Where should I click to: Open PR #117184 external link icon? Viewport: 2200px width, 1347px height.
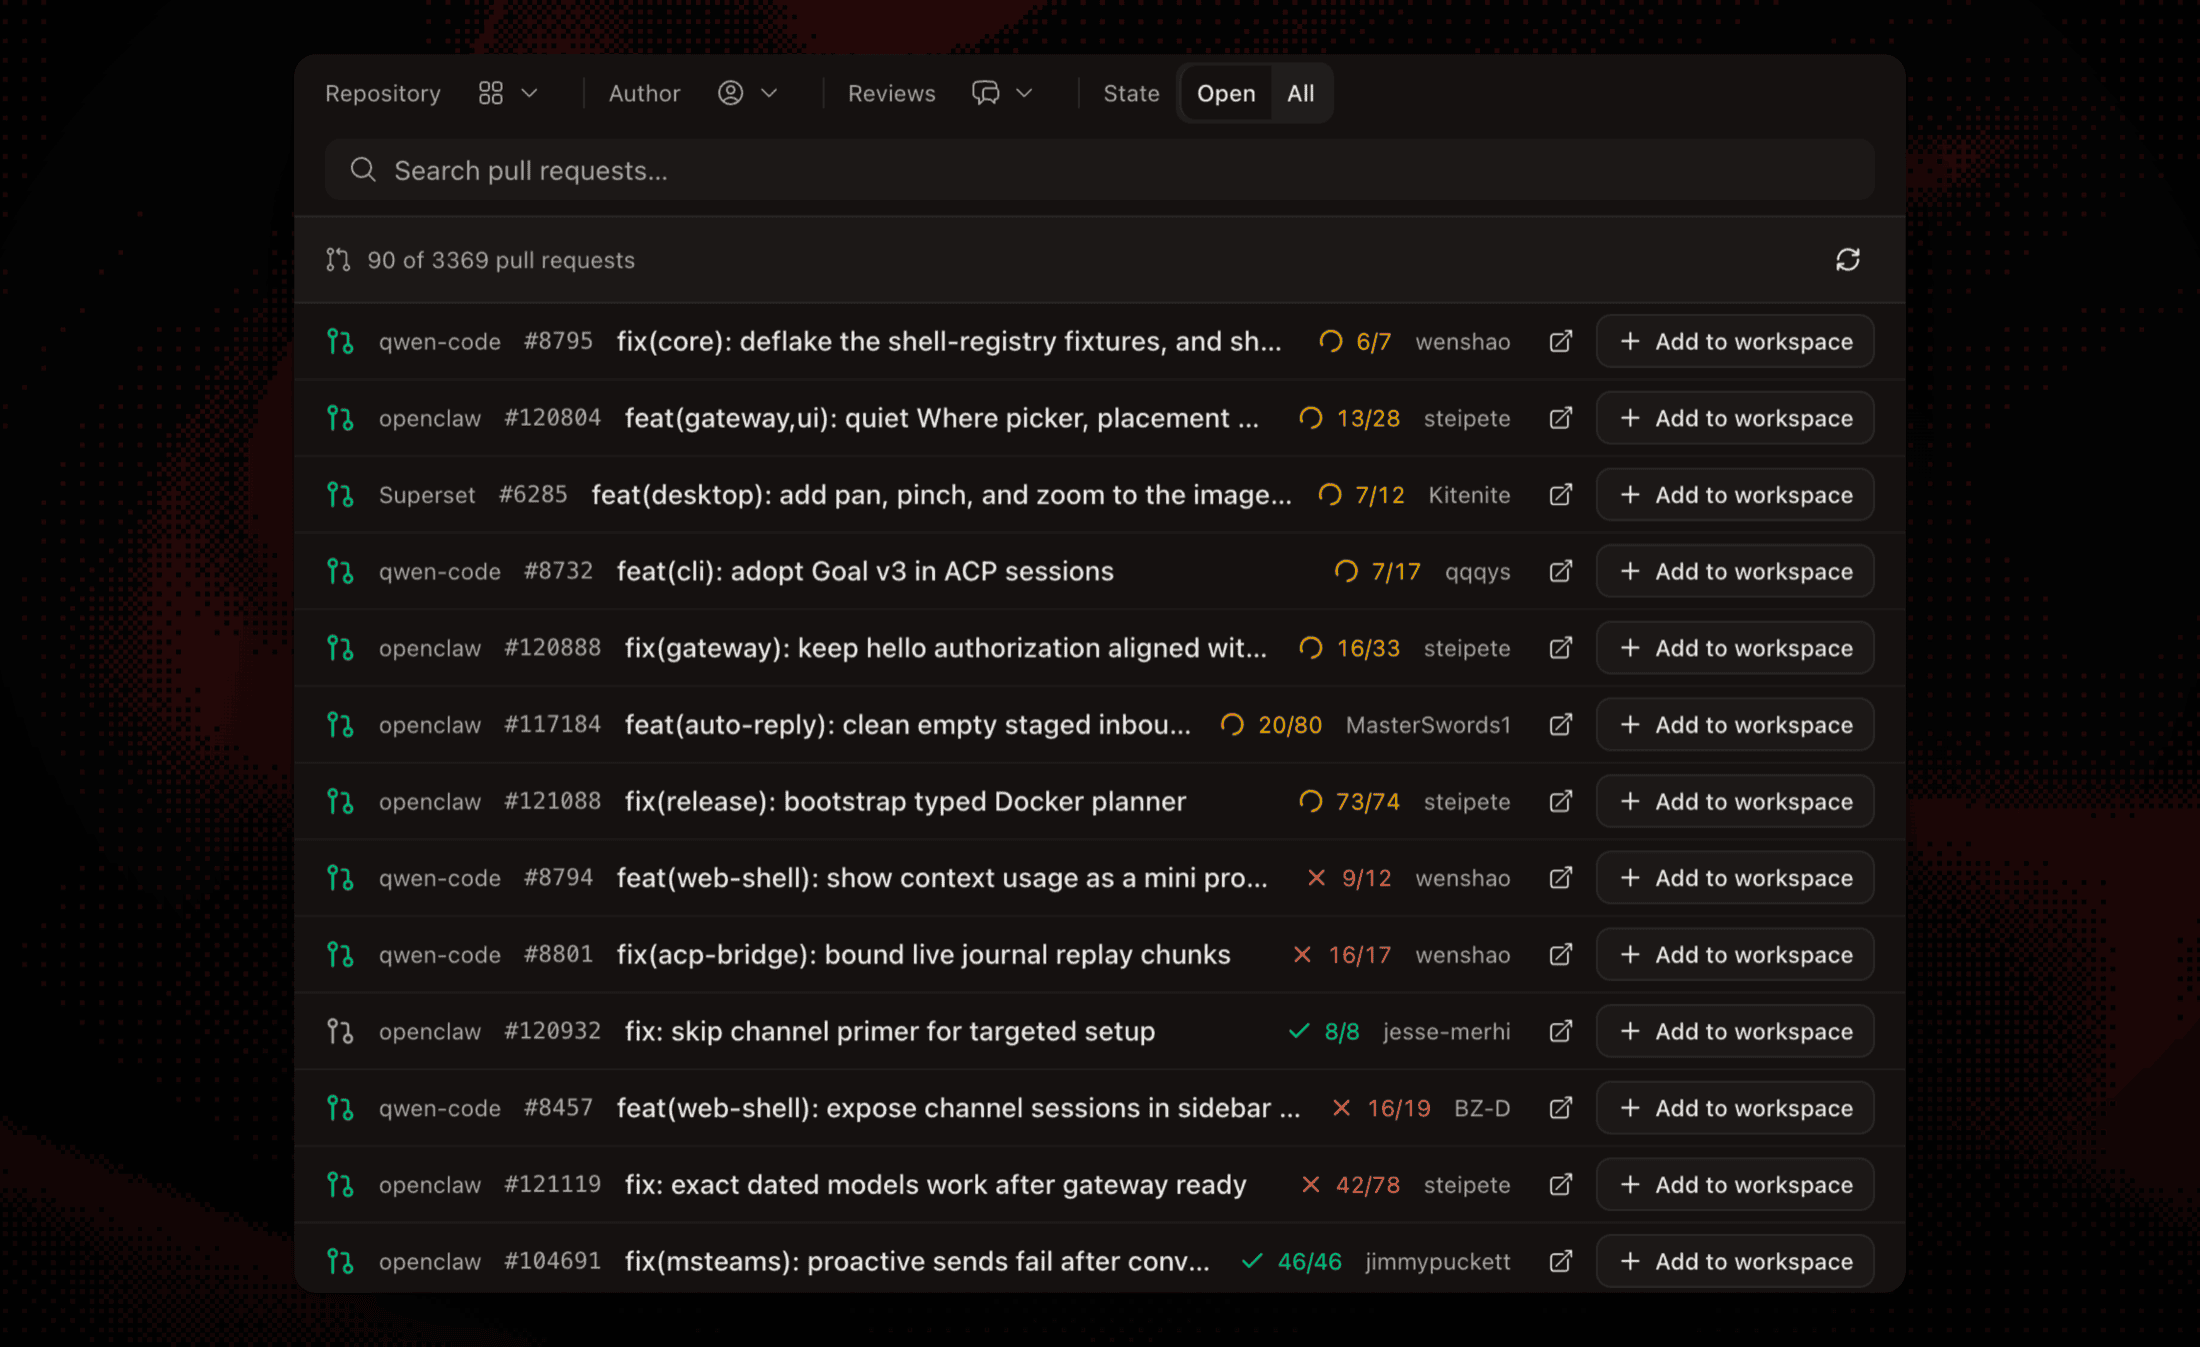pos(1560,725)
